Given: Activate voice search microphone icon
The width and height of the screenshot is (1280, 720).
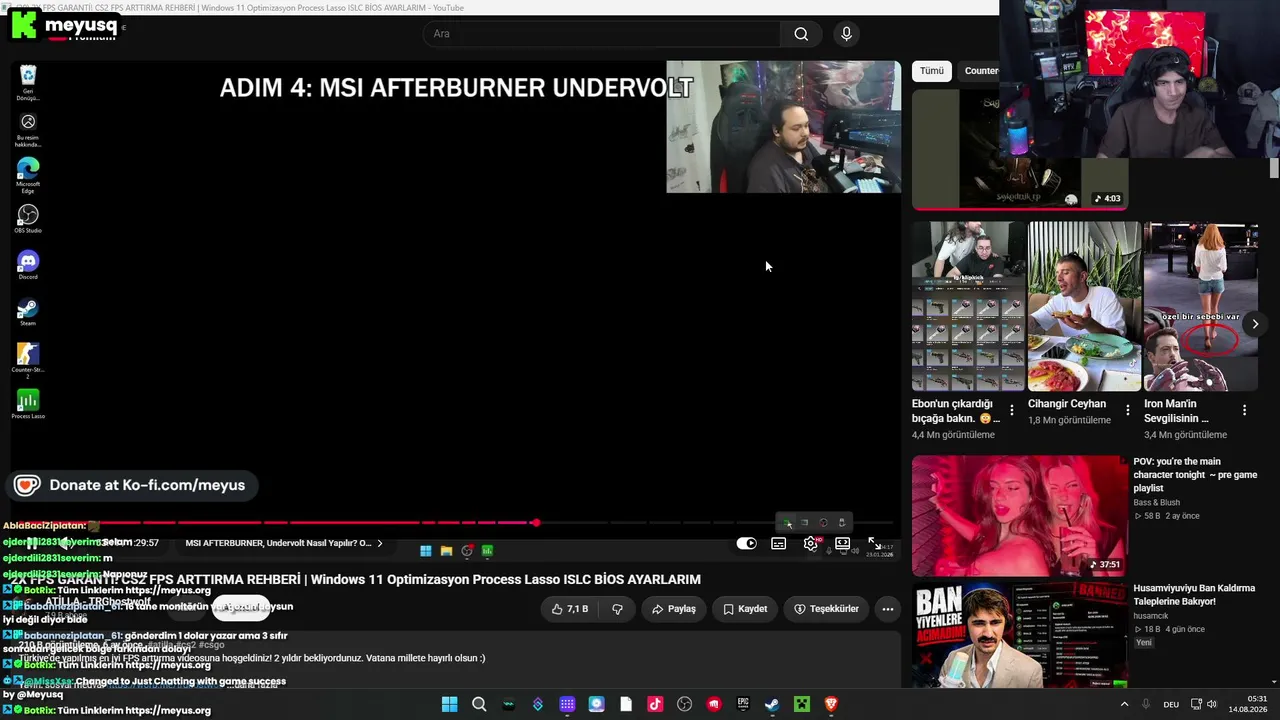Looking at the screenshot, I should (x=846, y=34).
